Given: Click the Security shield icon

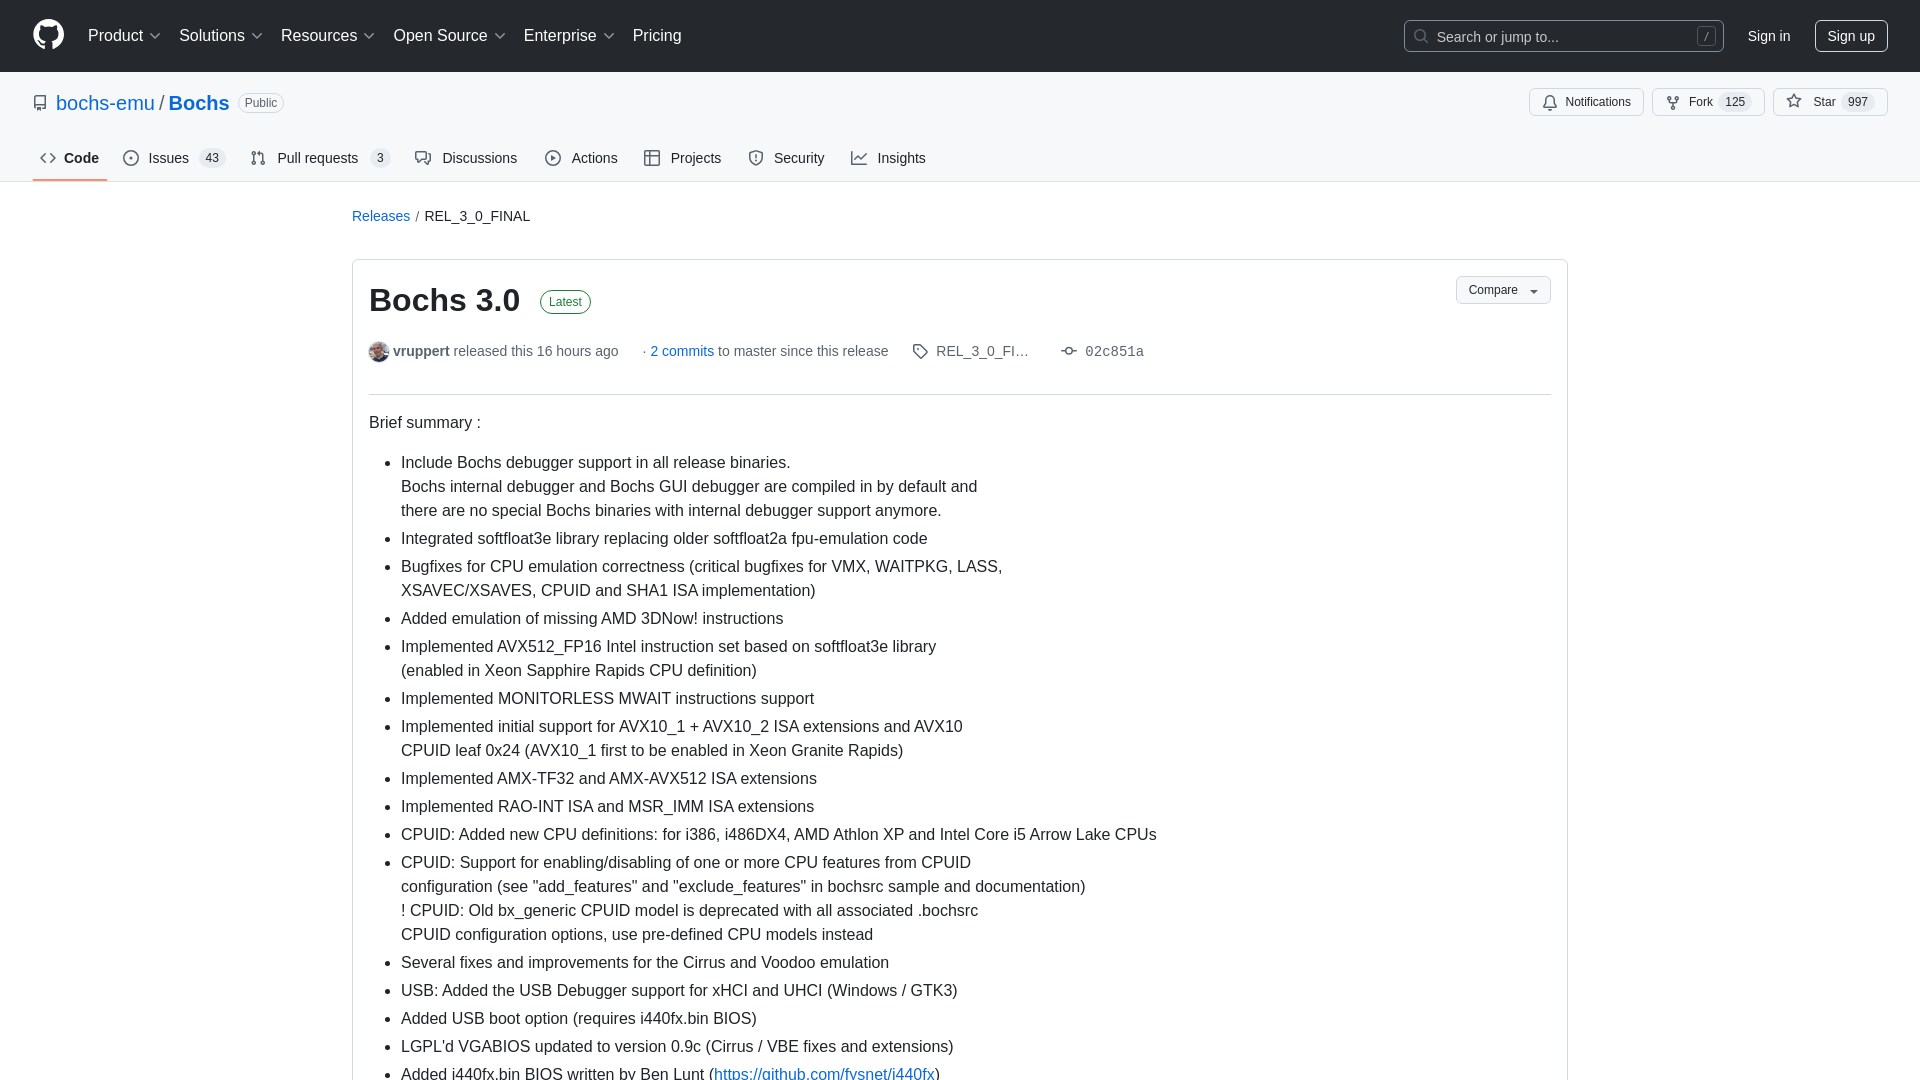Looking at the screenshot, I should point(756,158).
